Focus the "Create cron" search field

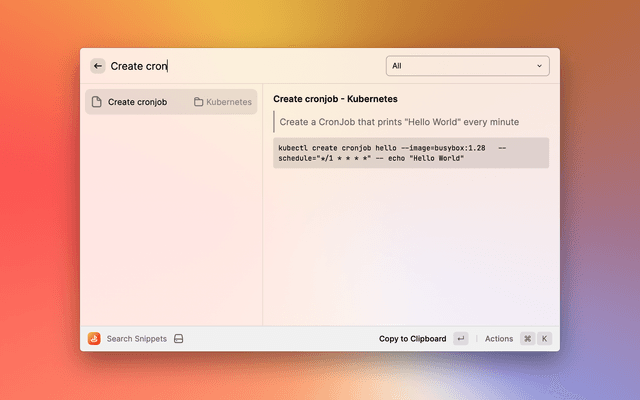pos(240,66)
